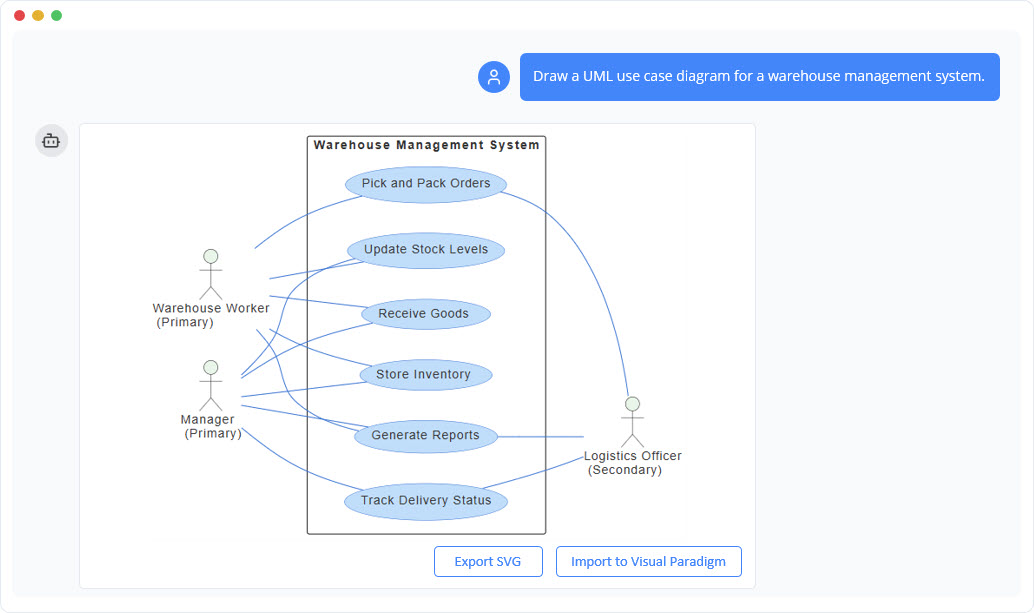Viewport: 1034px width, 613px height.
Task: Click the Generate Reports oval
Action: point(425,435)
